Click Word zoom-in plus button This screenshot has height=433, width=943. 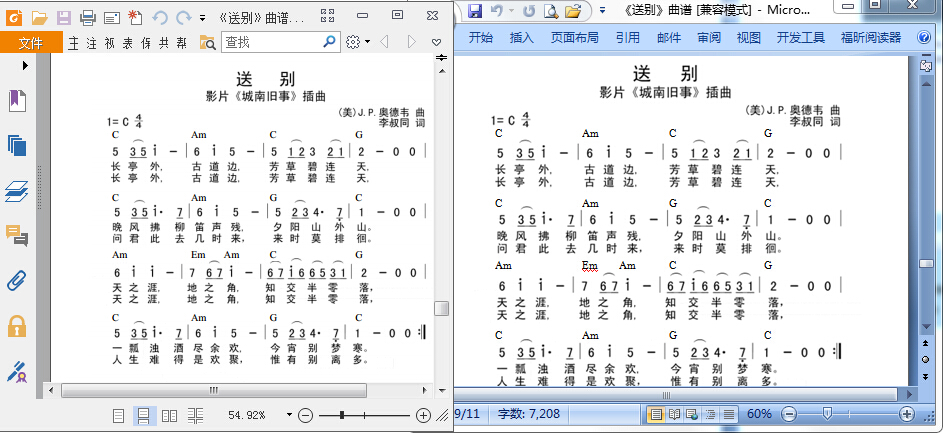pos(908,414)
